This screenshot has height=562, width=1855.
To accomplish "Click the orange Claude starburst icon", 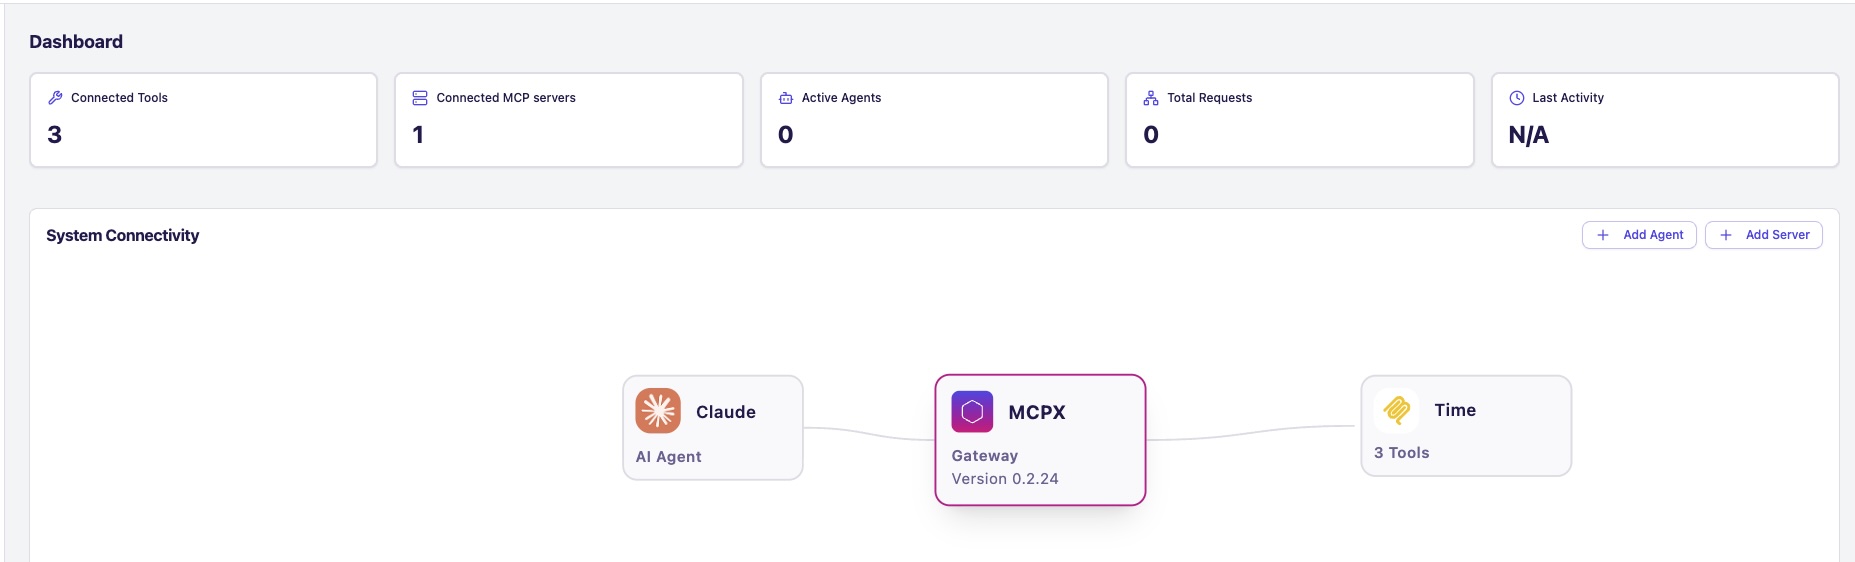I will click(658, 411).
